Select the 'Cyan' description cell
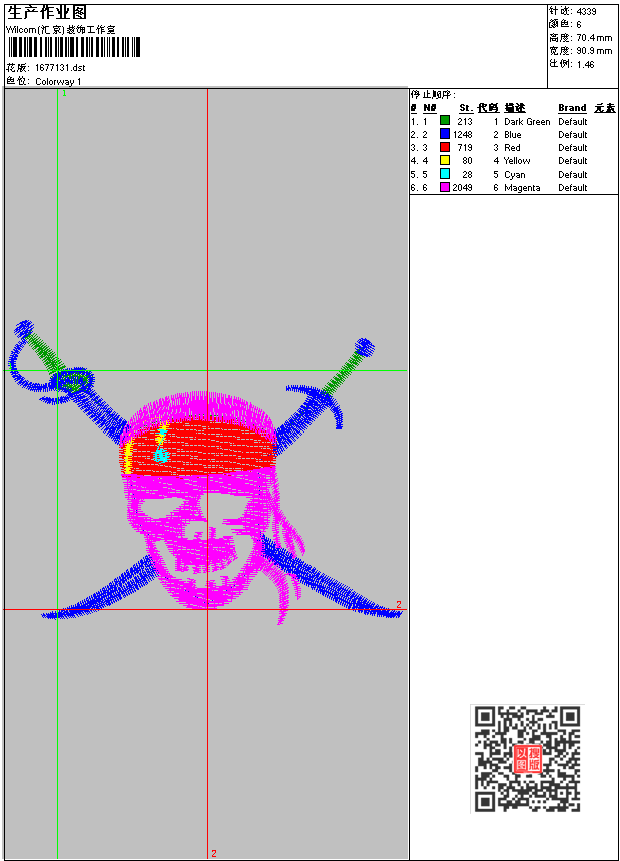The width and height of the screenshot is (620, 861). click(x=515, y=175)
